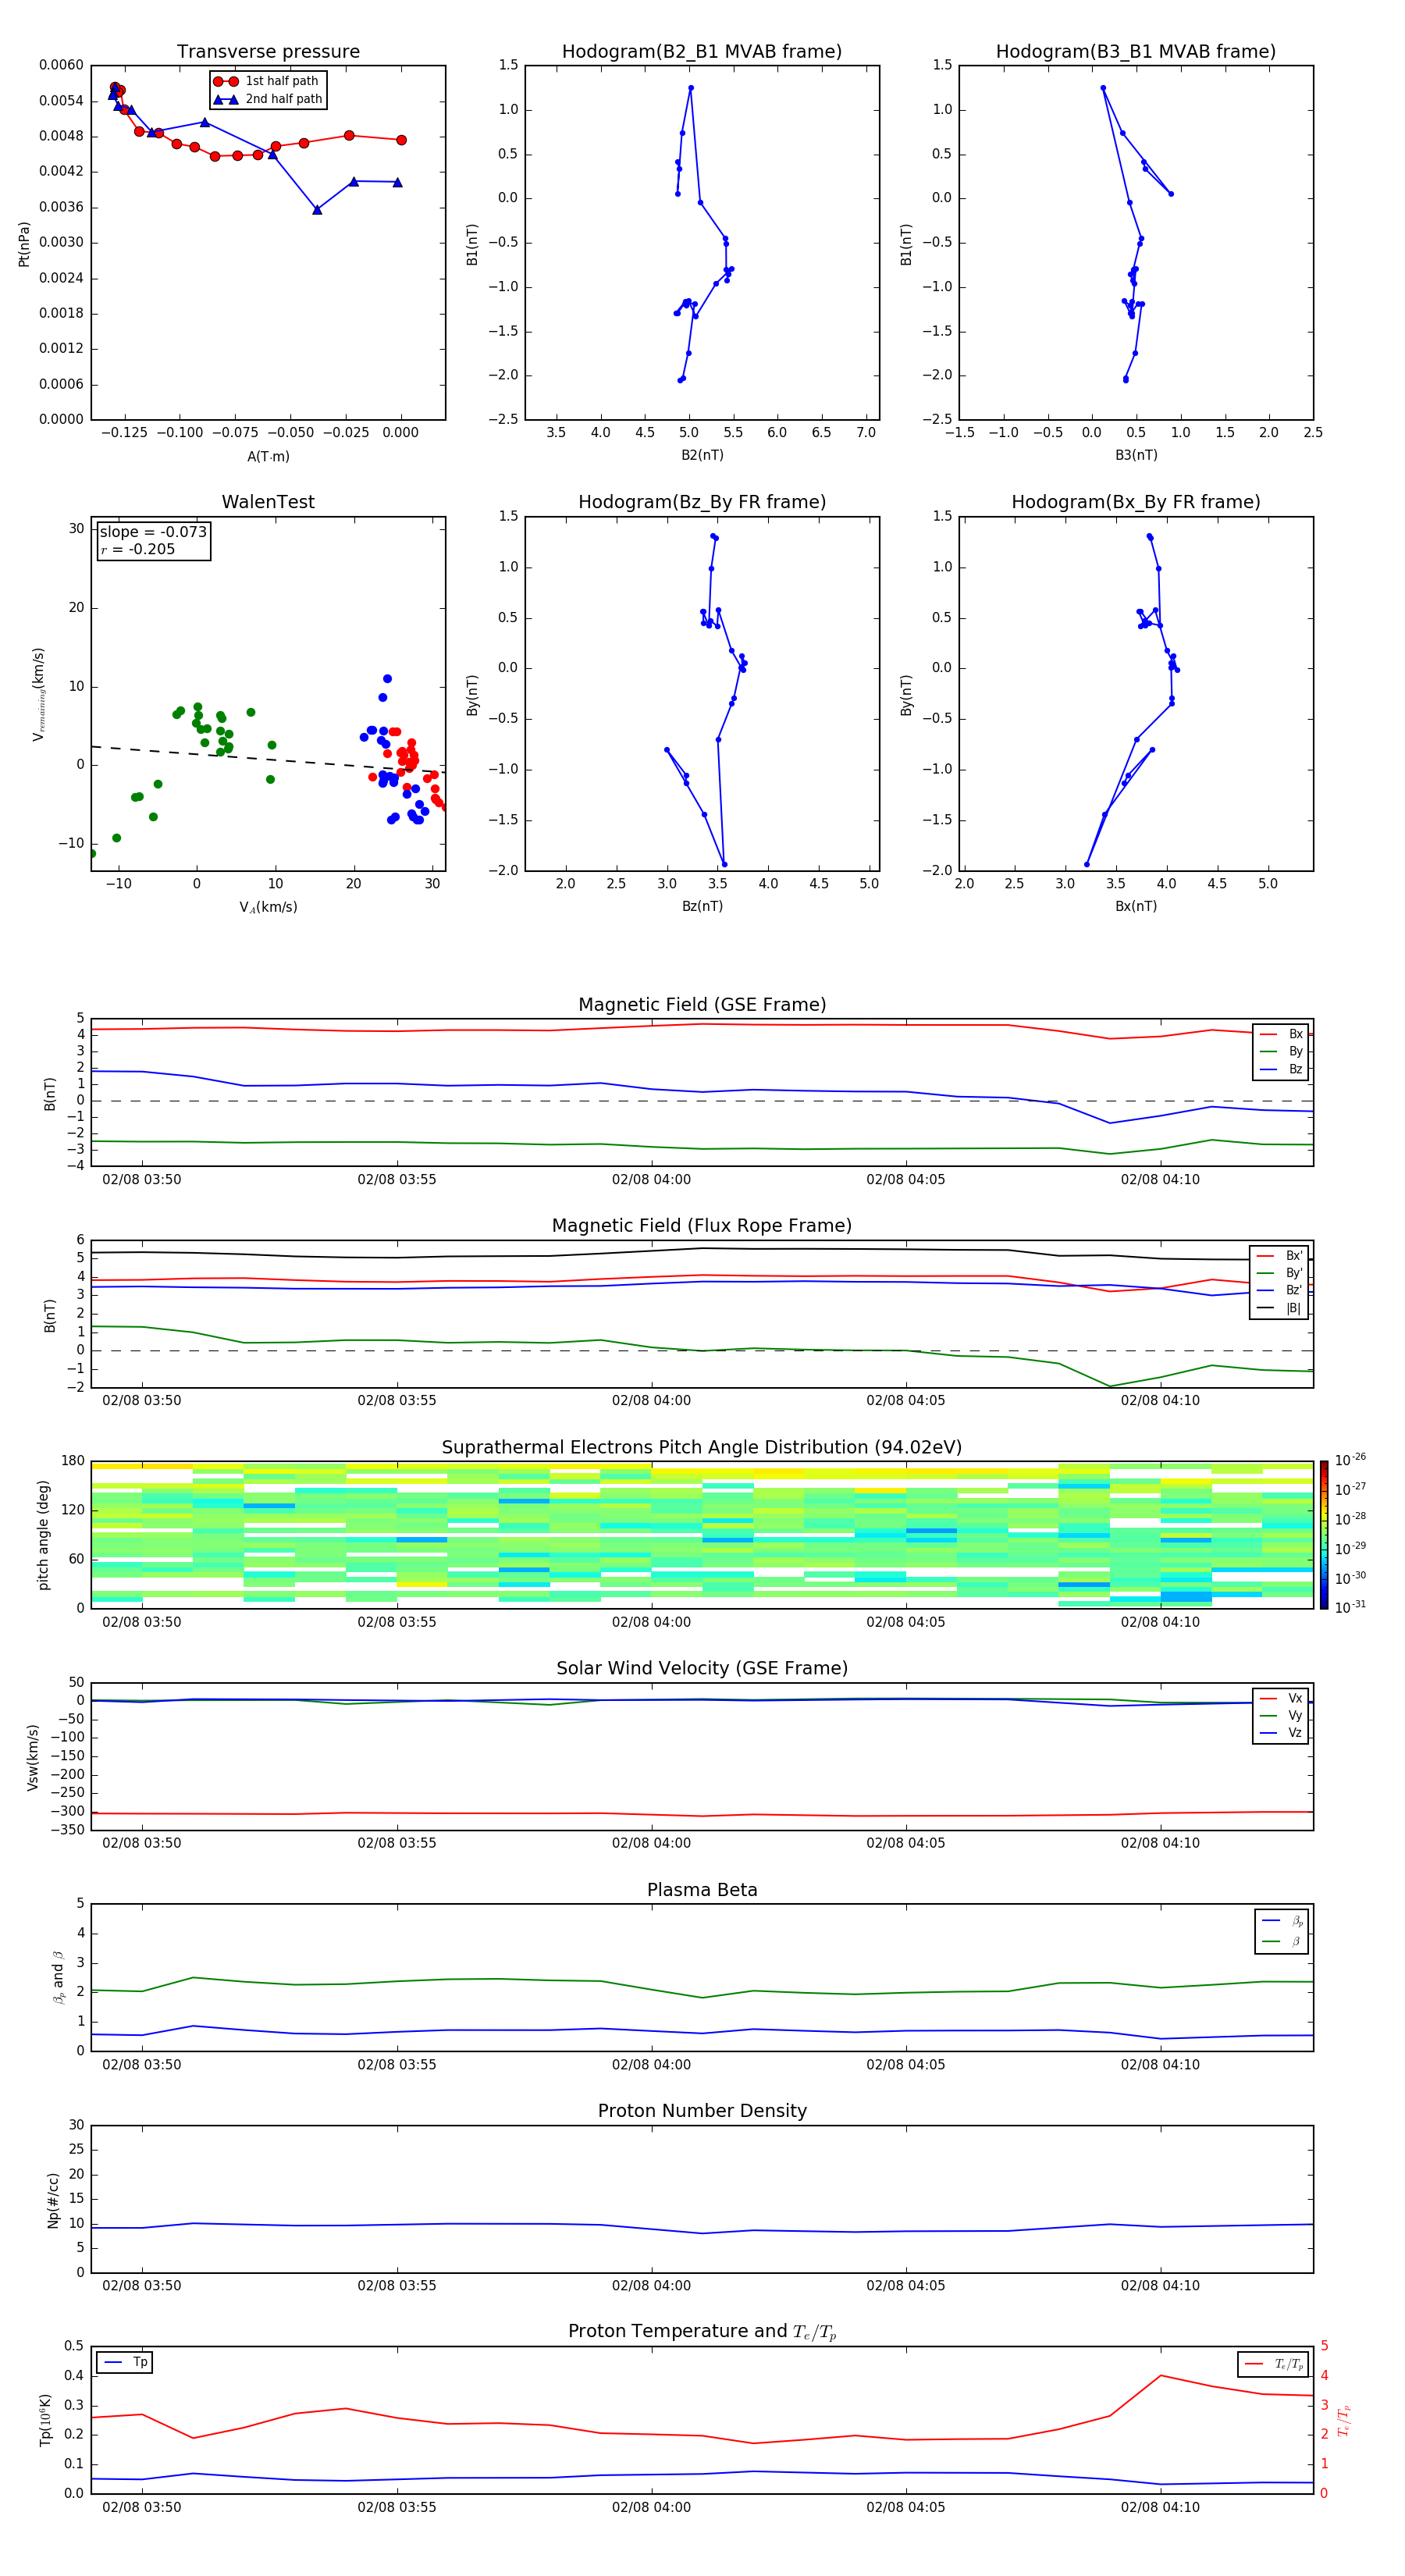This screenshot has height=2576, width=1405.
Task: Click the "Tp(10^6K)" y-axis label
Action: click(x=45, y=2420)
